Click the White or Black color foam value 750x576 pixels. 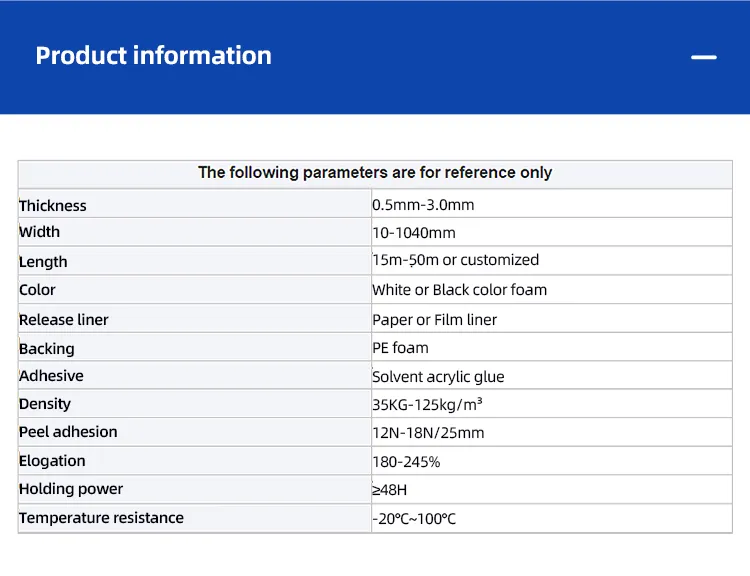(459, 290)
